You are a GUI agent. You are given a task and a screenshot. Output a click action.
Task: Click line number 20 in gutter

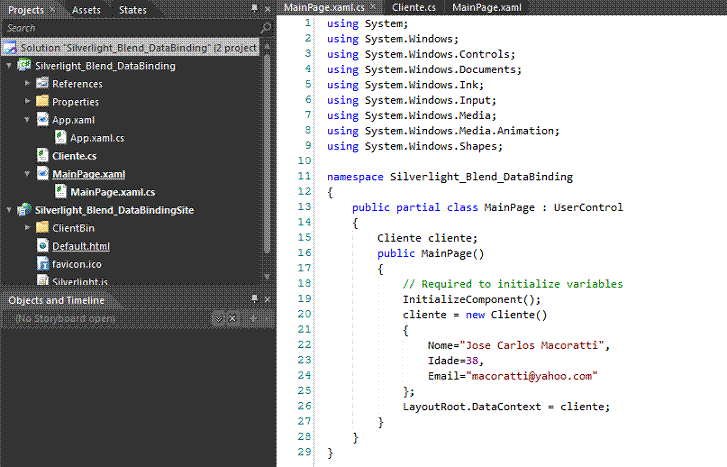pyautogui.click(x=304, y=314)
